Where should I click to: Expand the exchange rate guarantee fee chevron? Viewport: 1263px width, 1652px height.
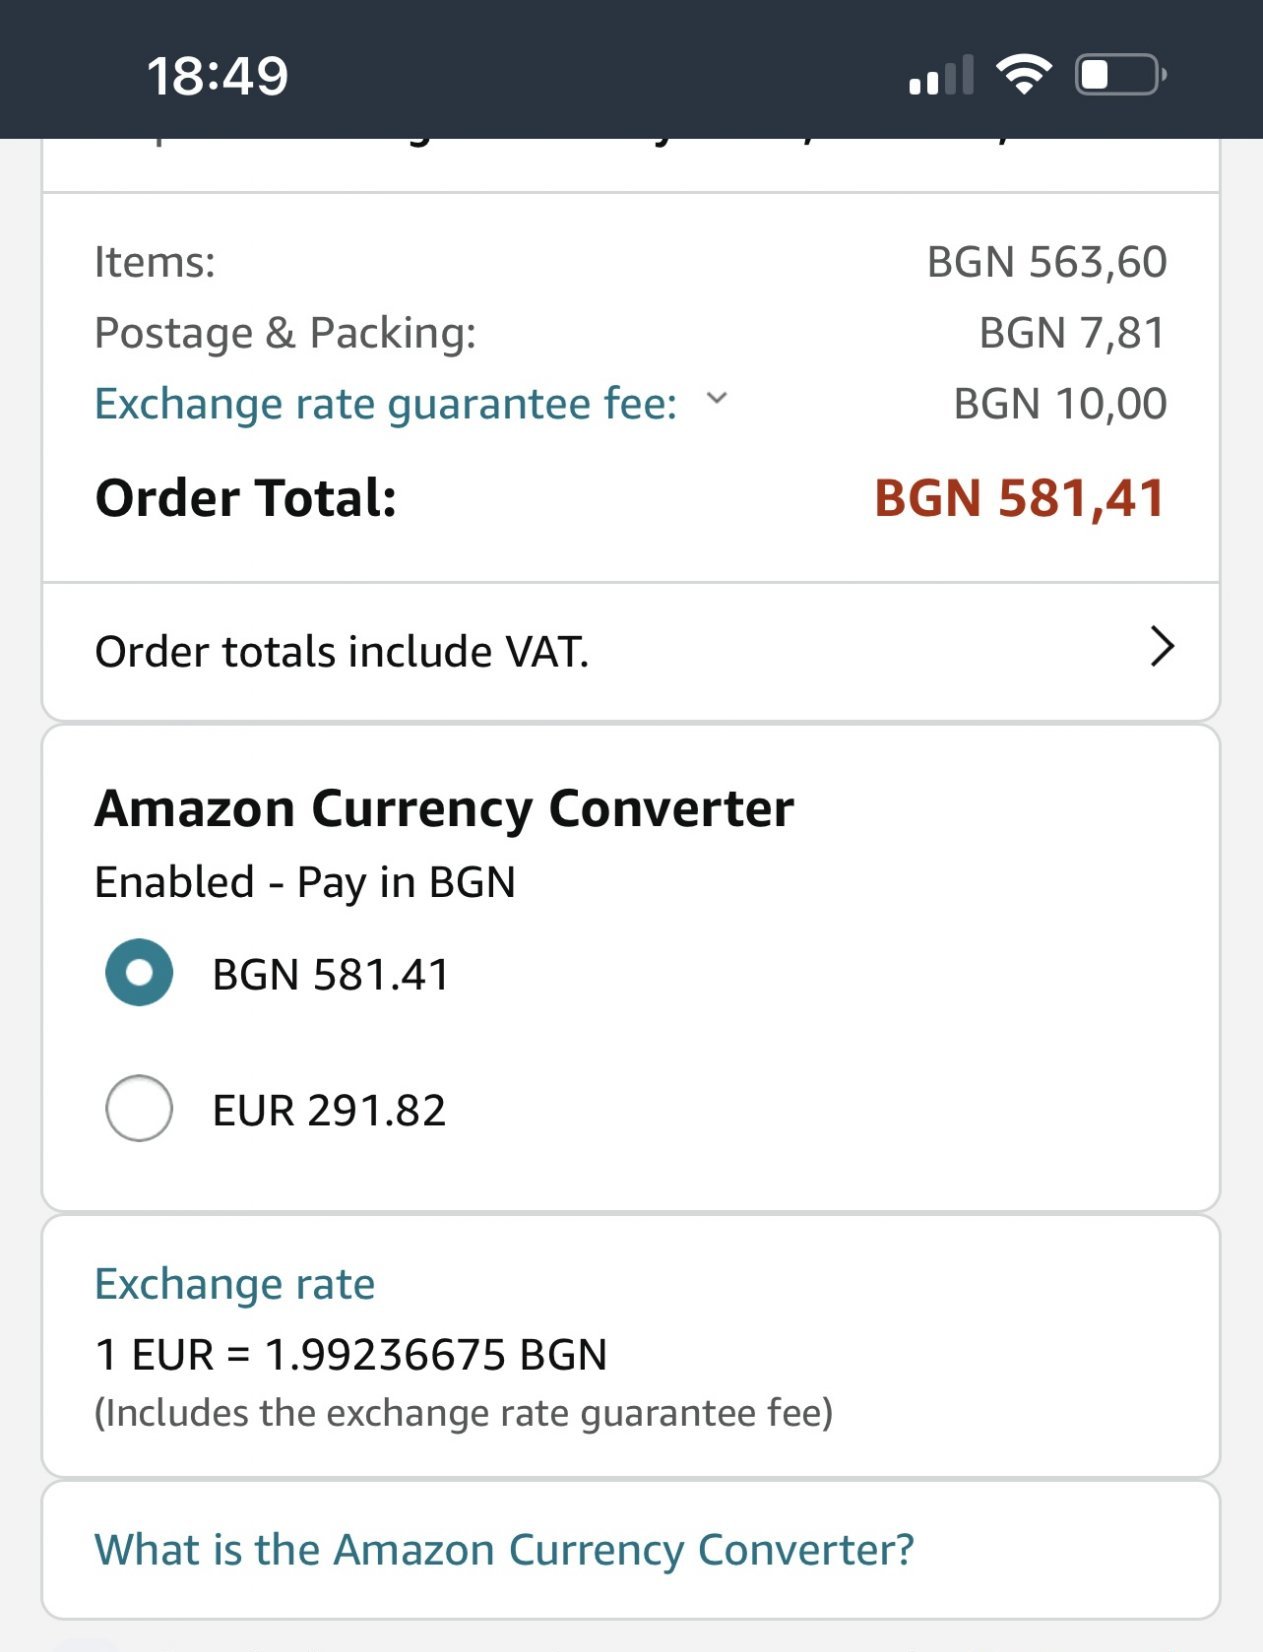(717, 399)
